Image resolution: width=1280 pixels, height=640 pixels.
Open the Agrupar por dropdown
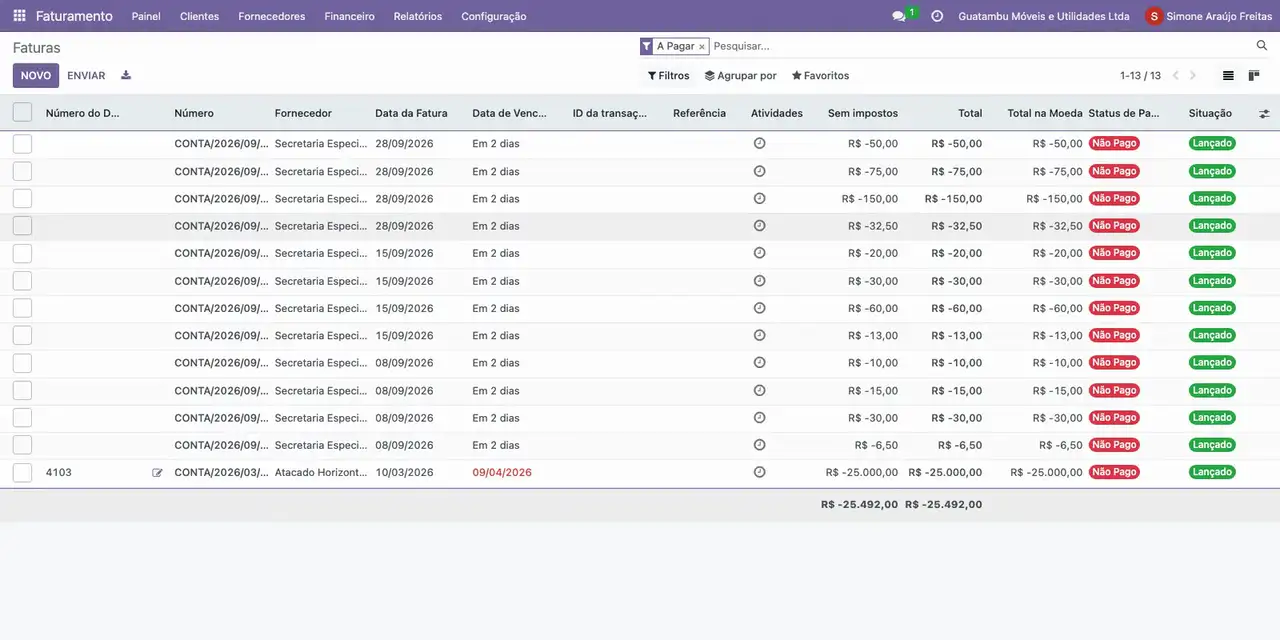pos(741,76)
